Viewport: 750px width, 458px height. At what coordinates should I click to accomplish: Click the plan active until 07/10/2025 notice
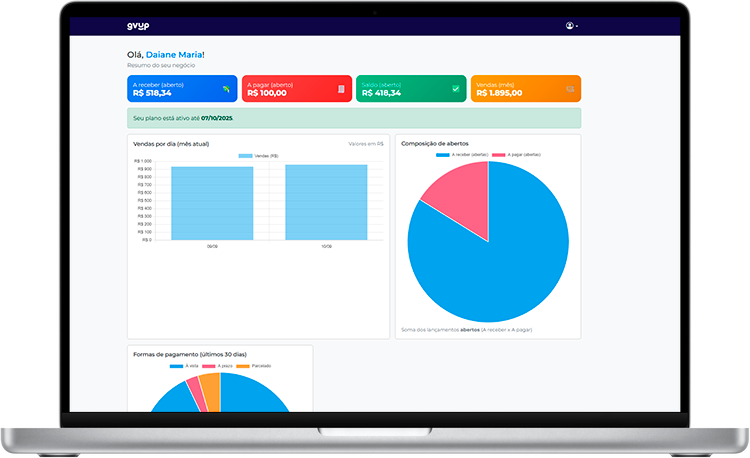point(354,118)
